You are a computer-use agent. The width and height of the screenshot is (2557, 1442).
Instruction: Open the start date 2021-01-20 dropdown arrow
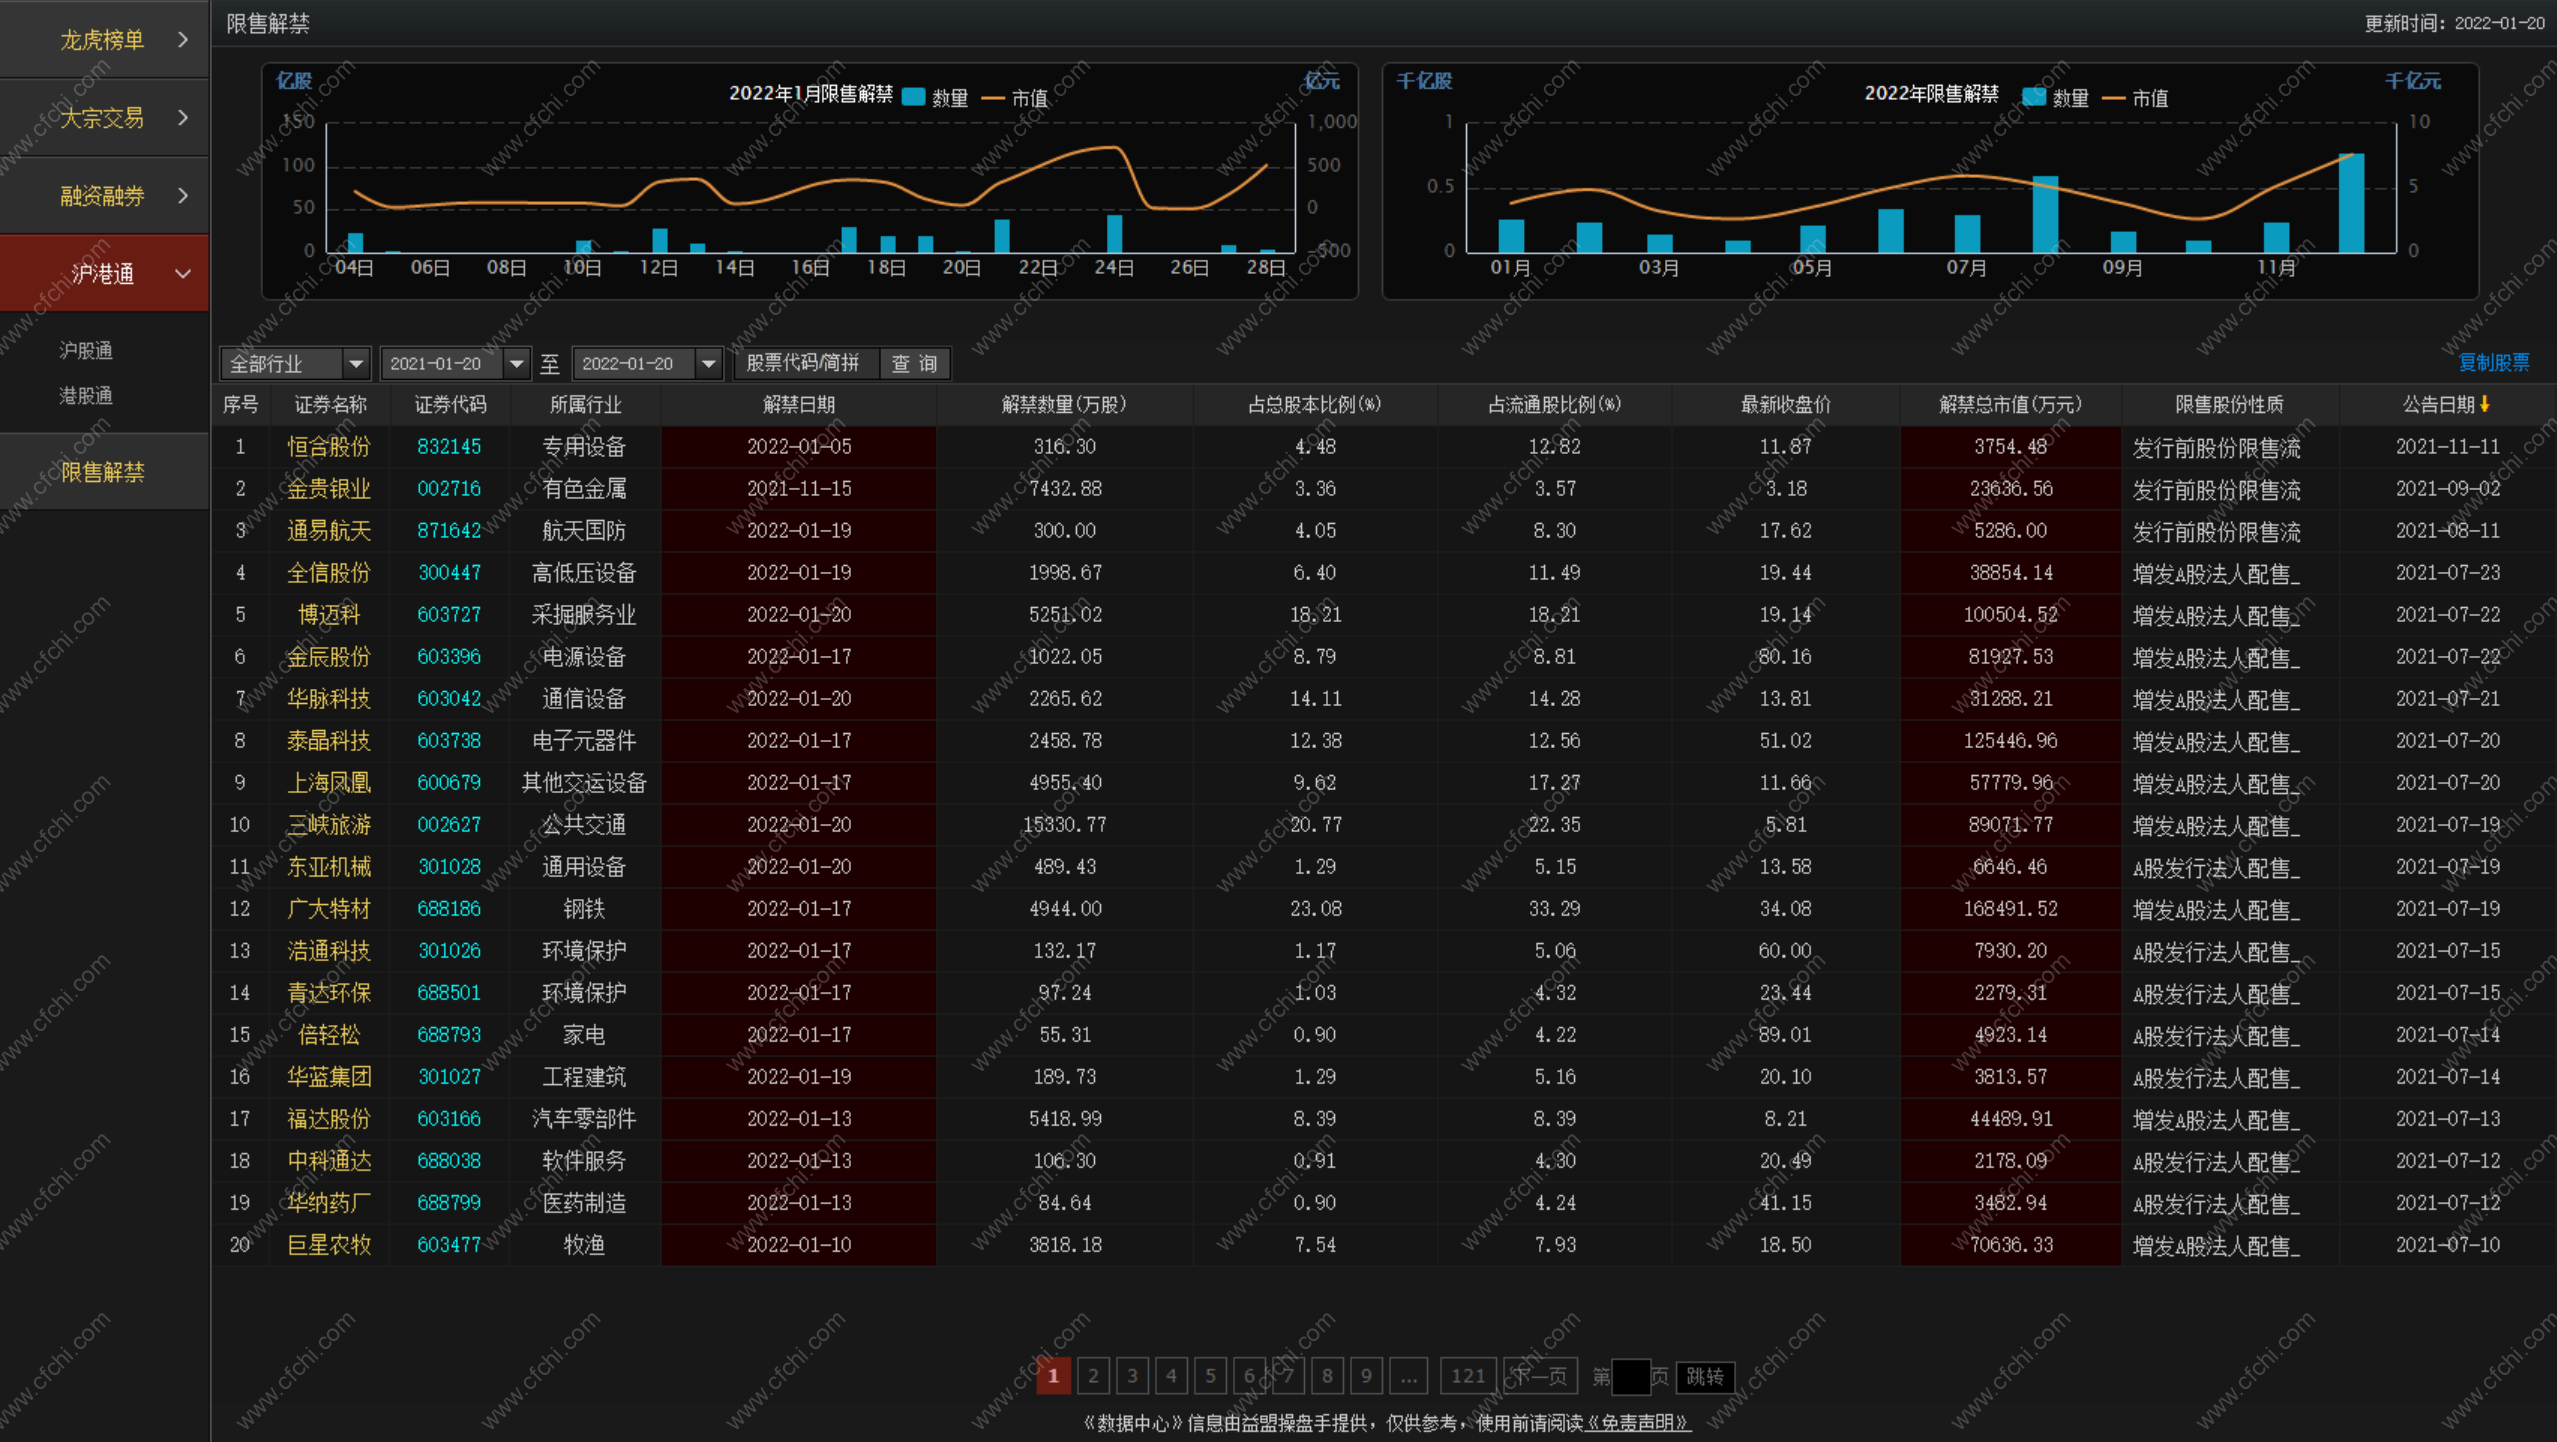coord(516,363)
